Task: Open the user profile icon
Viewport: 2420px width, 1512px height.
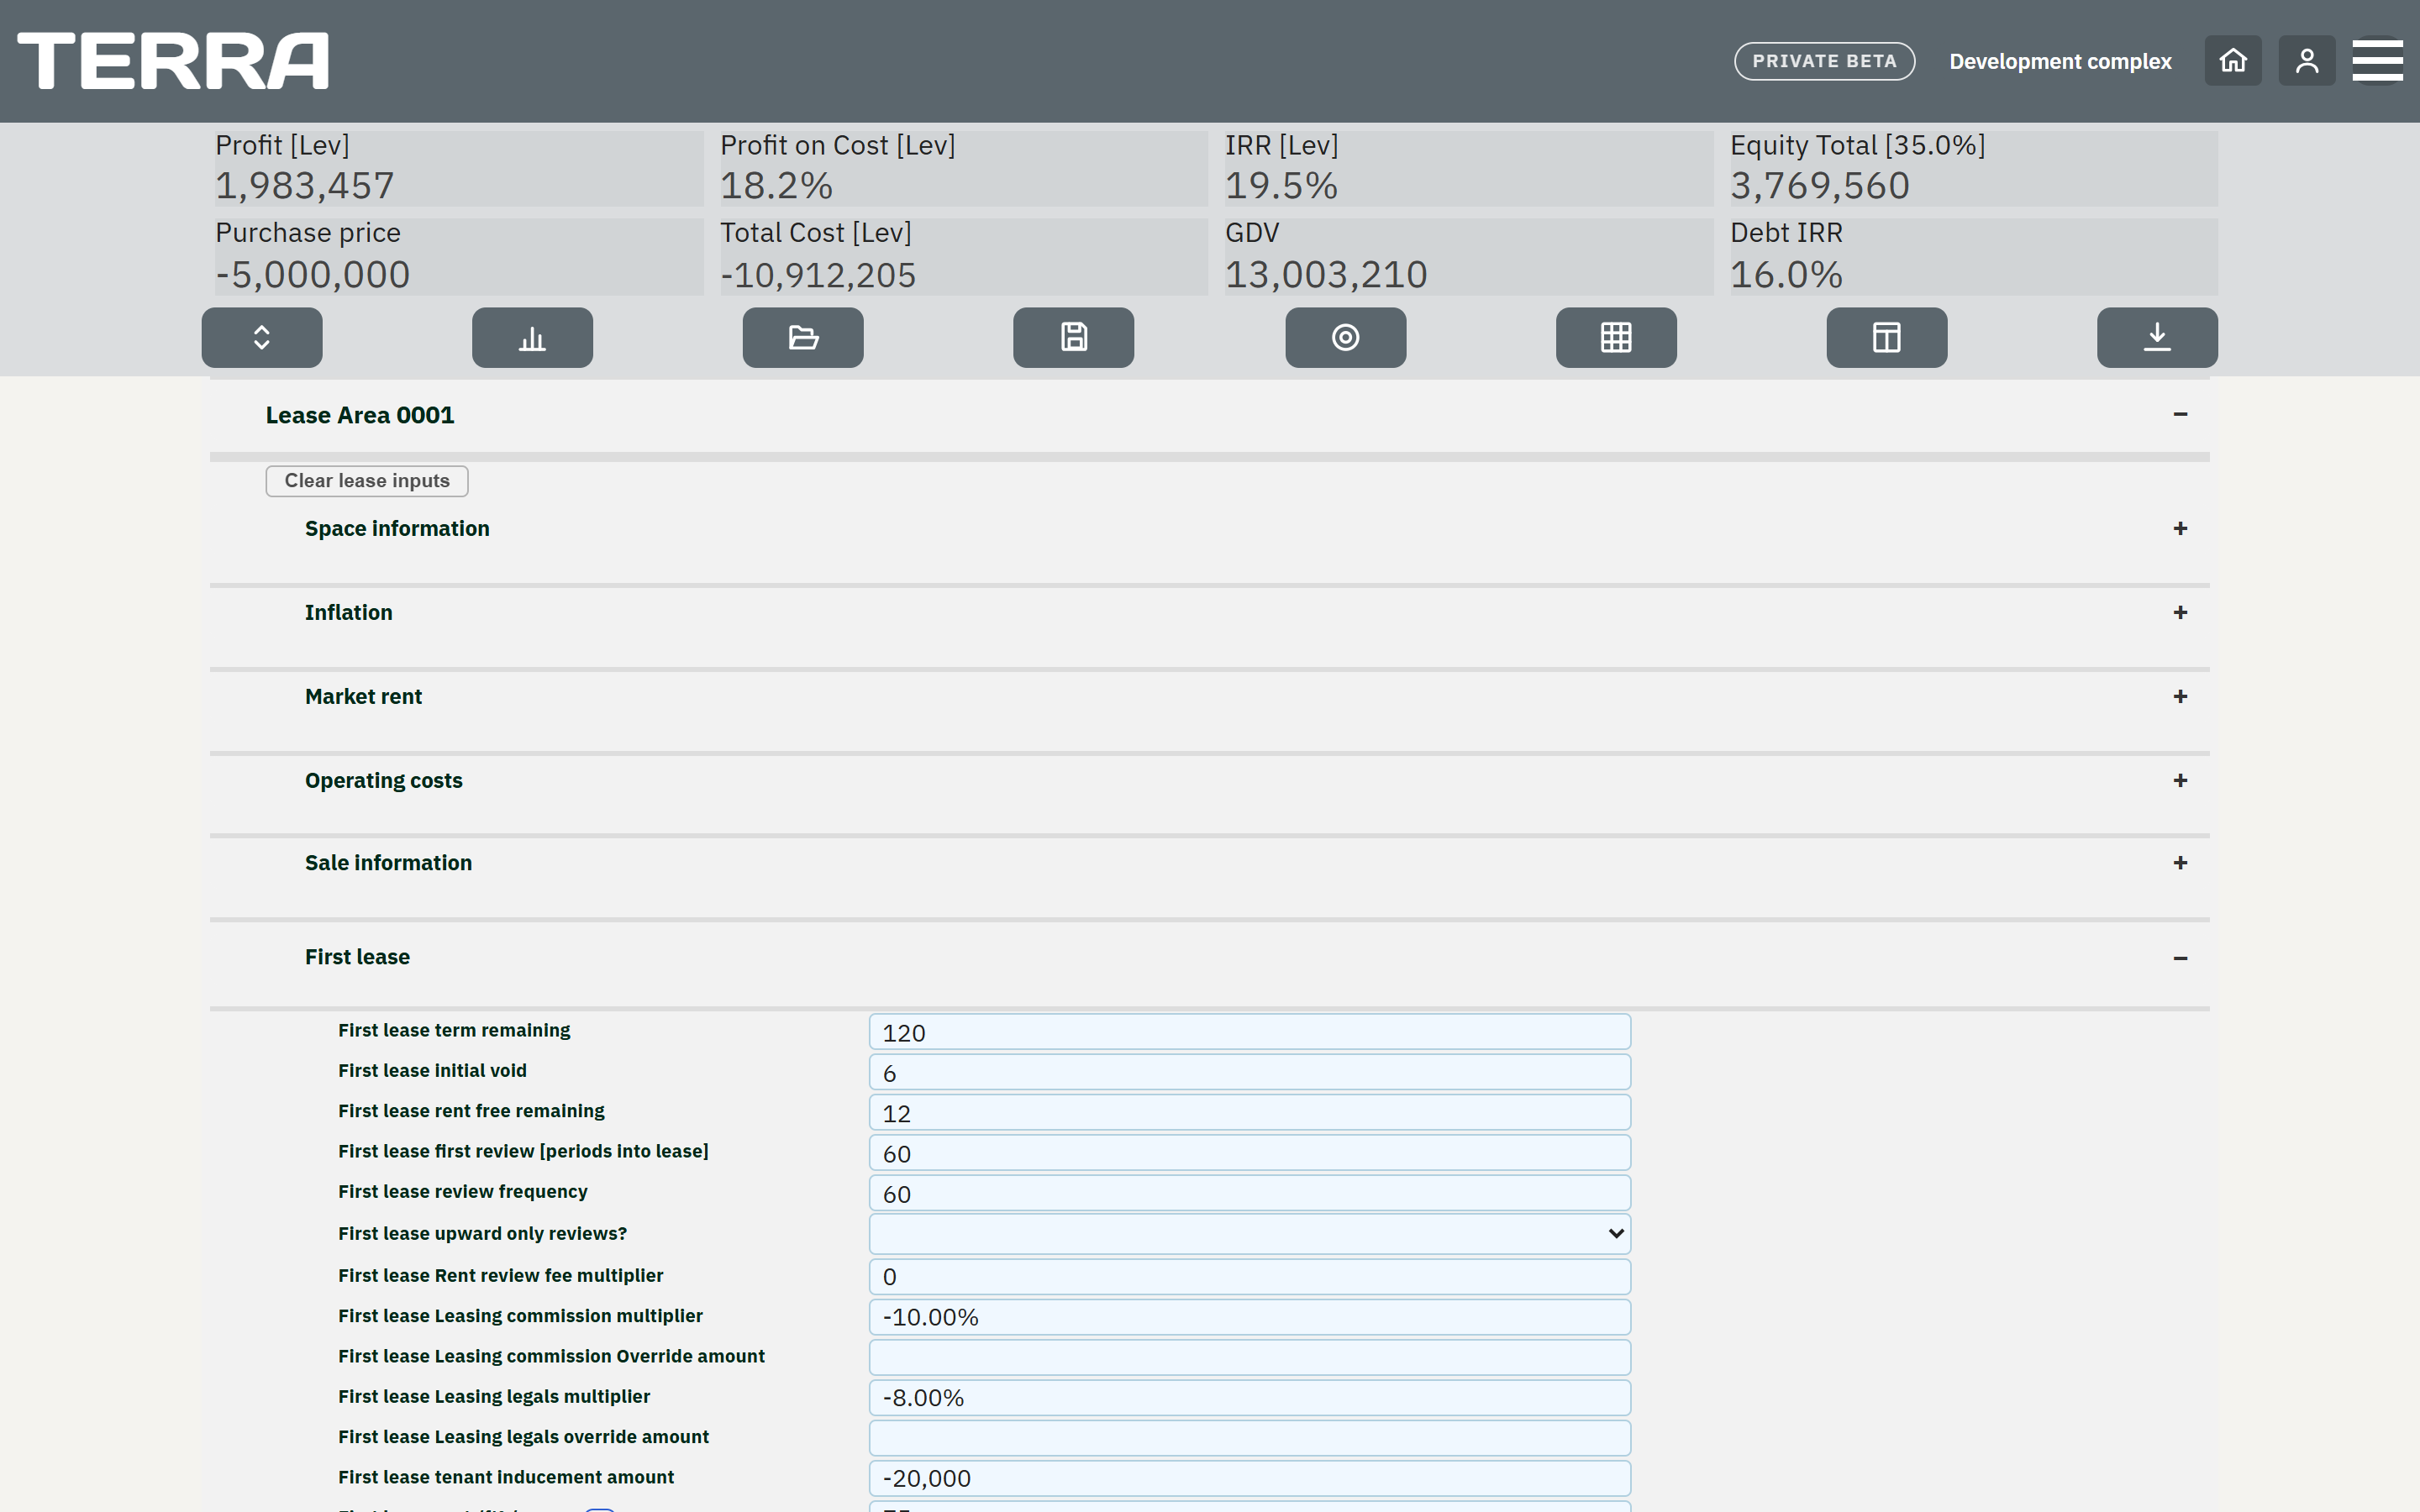Action: [2307, 61]
